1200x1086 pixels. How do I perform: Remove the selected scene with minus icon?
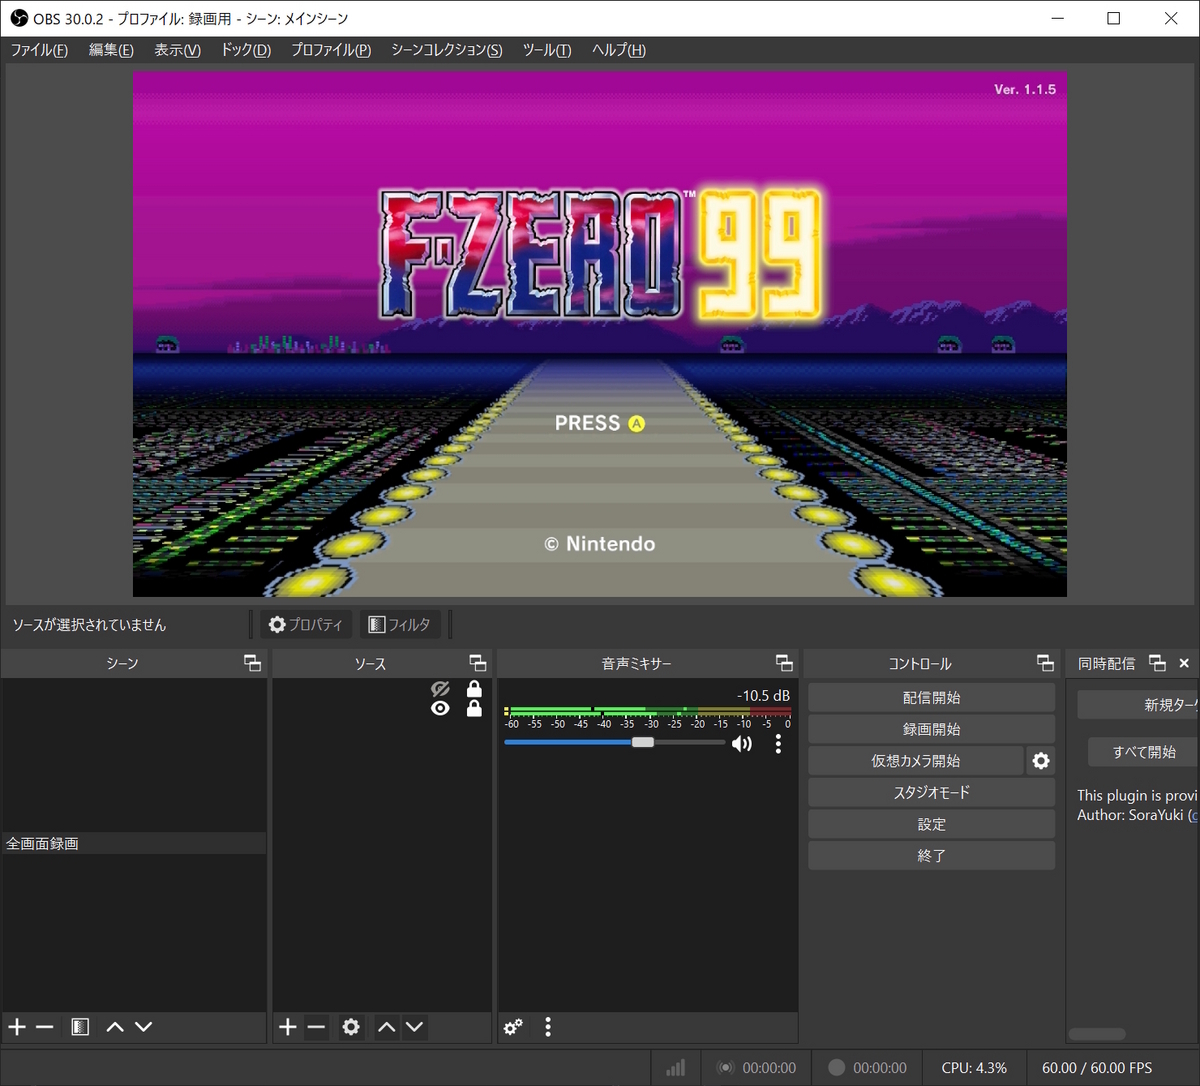click(44, 1027)
